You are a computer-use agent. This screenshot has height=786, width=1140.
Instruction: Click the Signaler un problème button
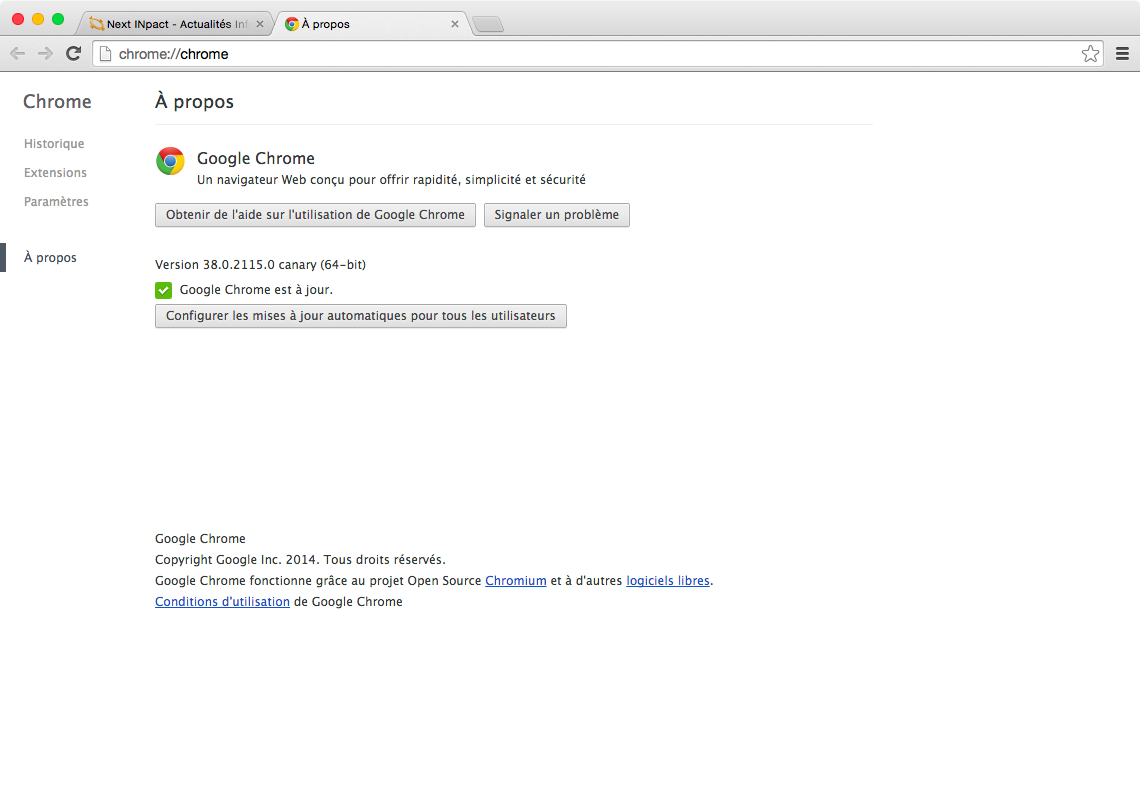(556, 215)
